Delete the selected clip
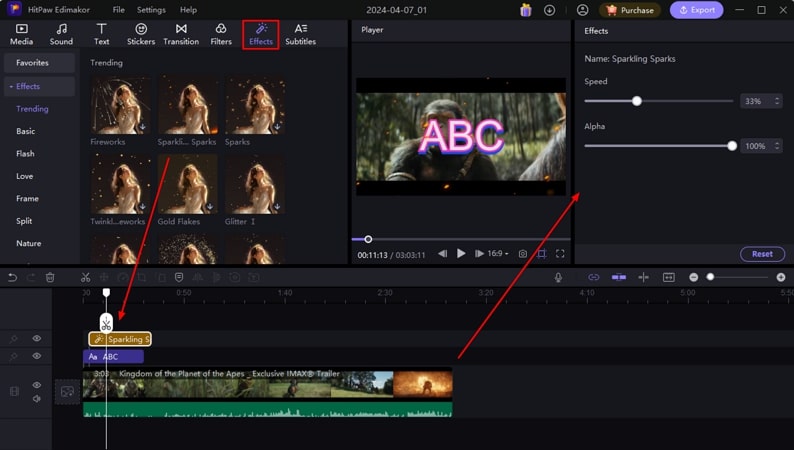Viewport: 794px width, 450px height. [50, 277]
